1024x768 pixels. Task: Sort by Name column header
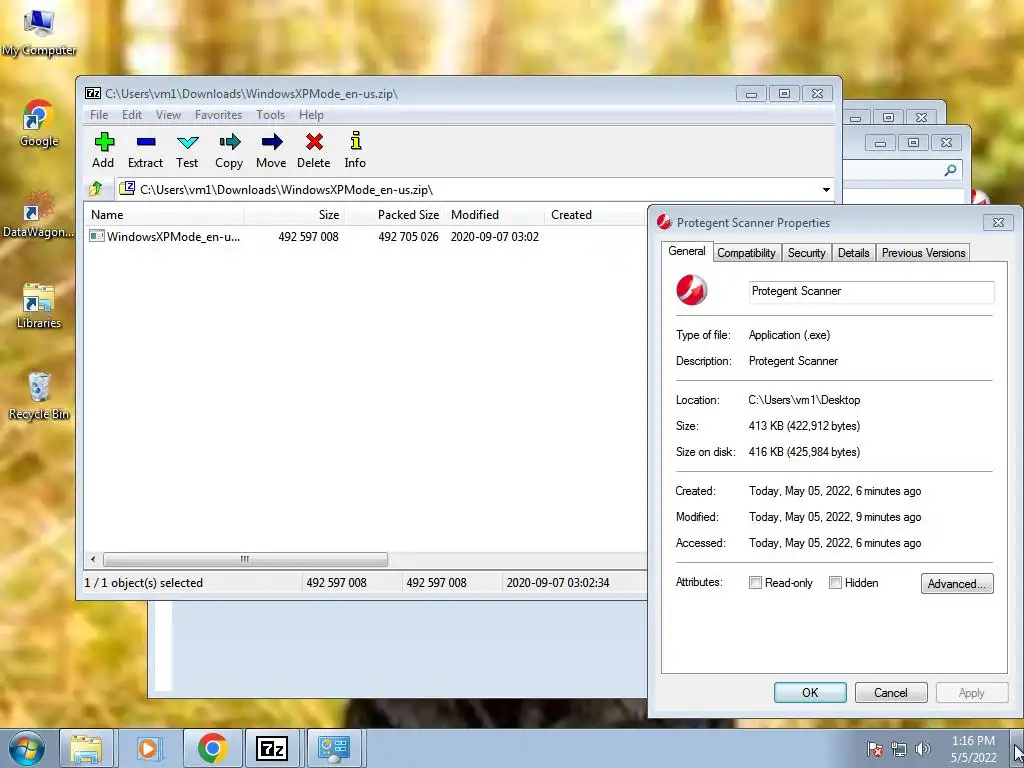(165, 214)
